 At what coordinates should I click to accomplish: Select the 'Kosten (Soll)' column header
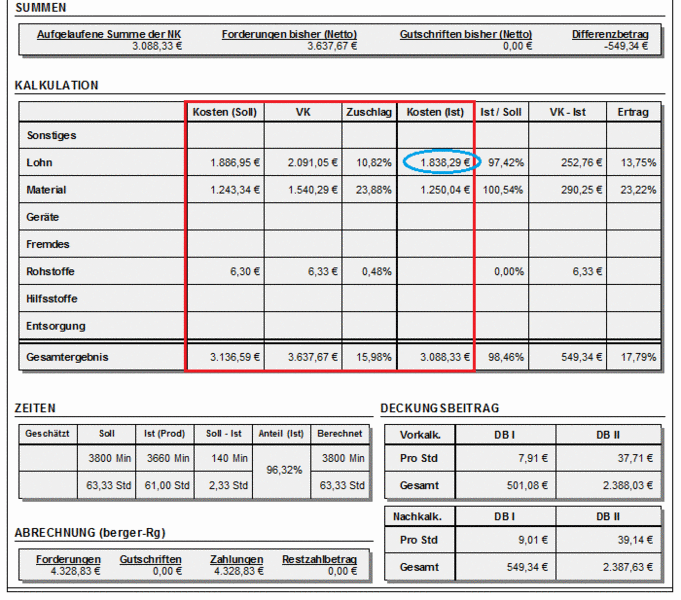225,112
